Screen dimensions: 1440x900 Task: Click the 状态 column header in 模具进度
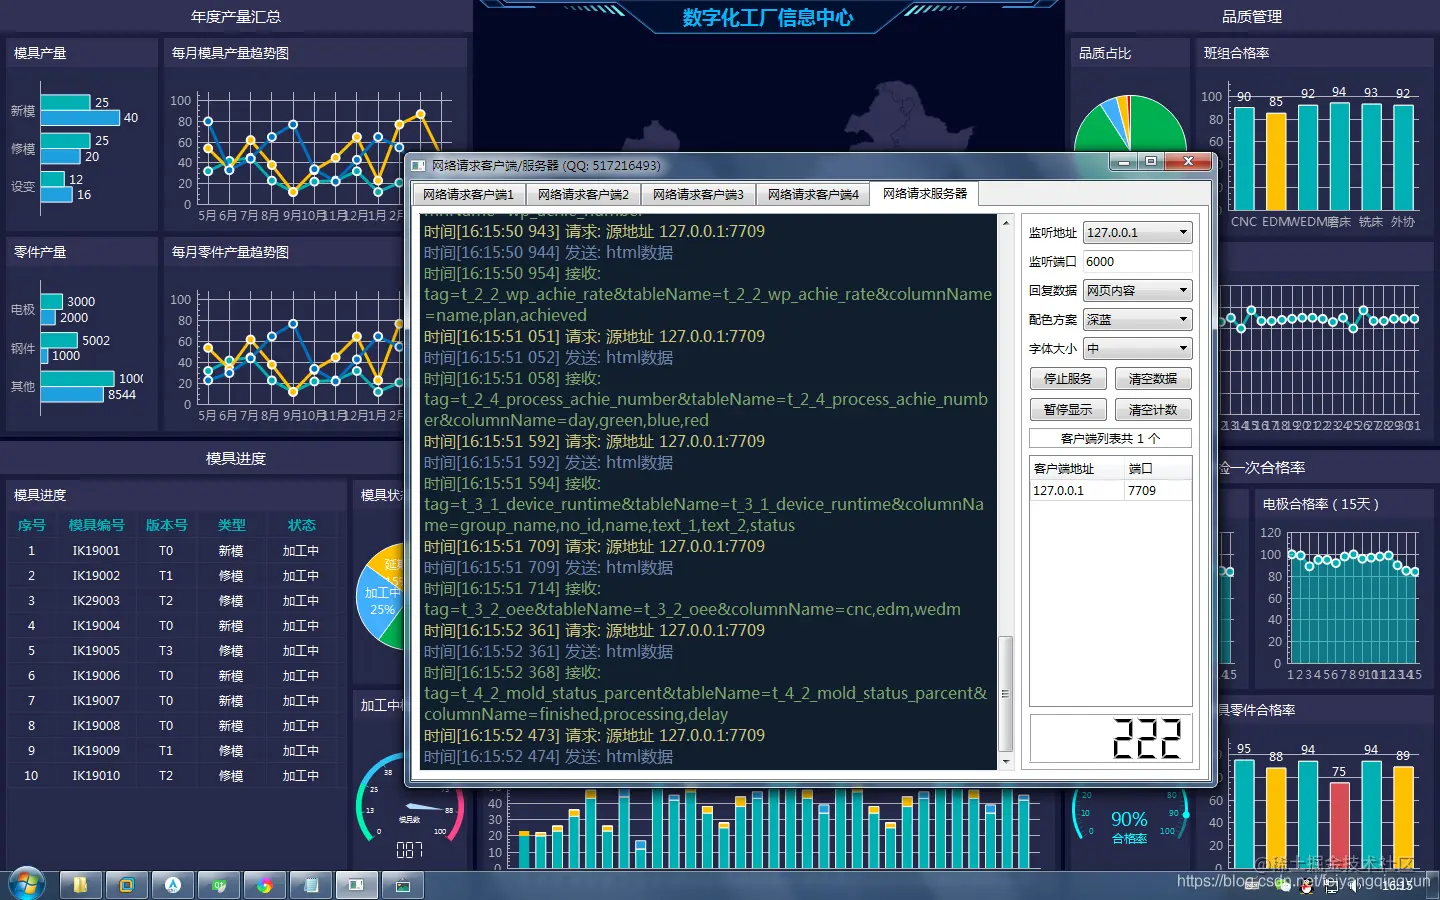pos(301,525)
